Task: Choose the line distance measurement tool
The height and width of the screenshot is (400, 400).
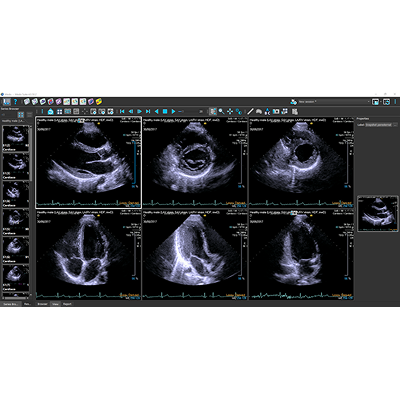Action: 250,111
